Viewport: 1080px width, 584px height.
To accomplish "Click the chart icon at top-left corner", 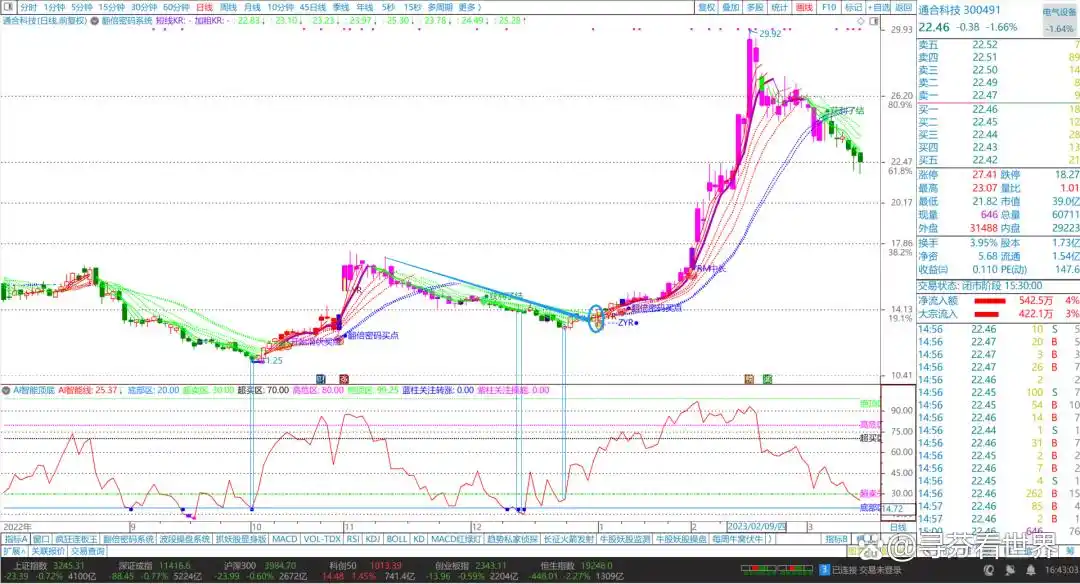I will point(8,7).
